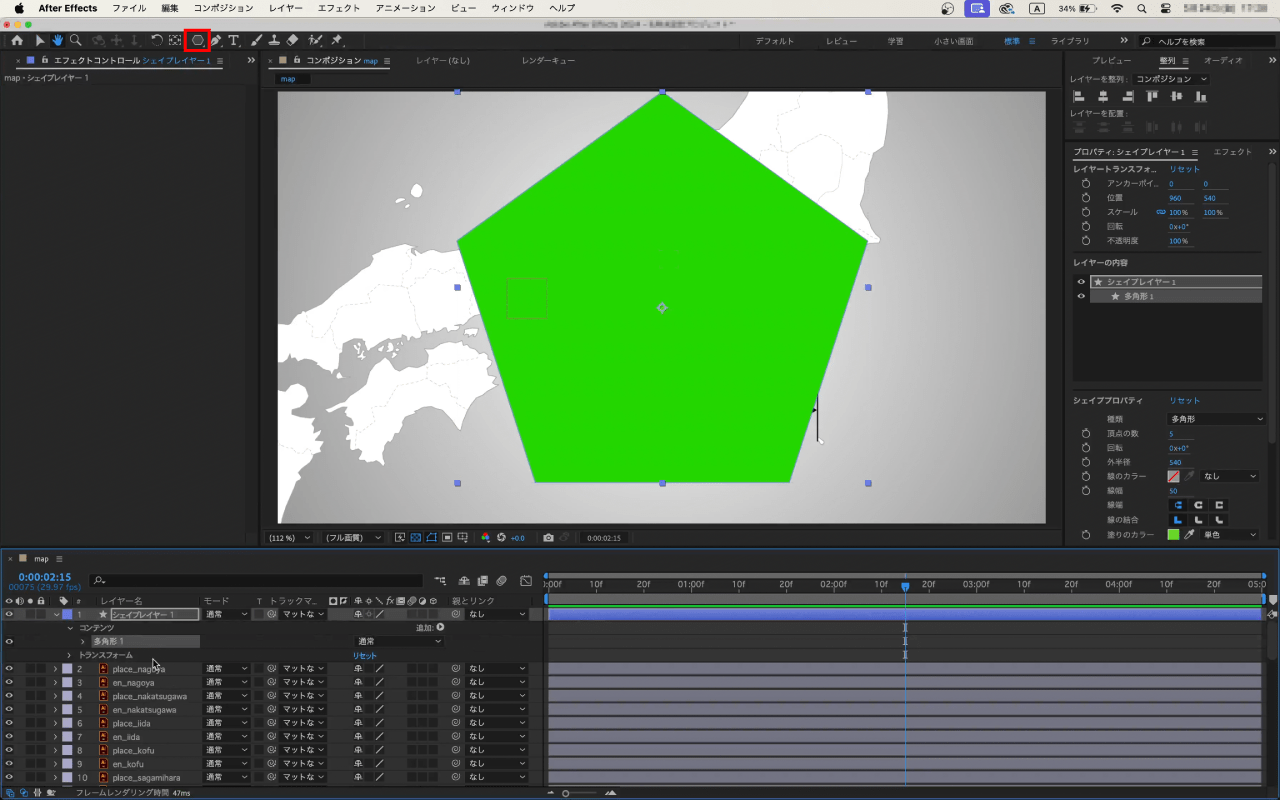Toggle the lock on the コンポジション map tab
This screenshot has width=1280, height=800.
pyautogui.click(x=297, y=61)
